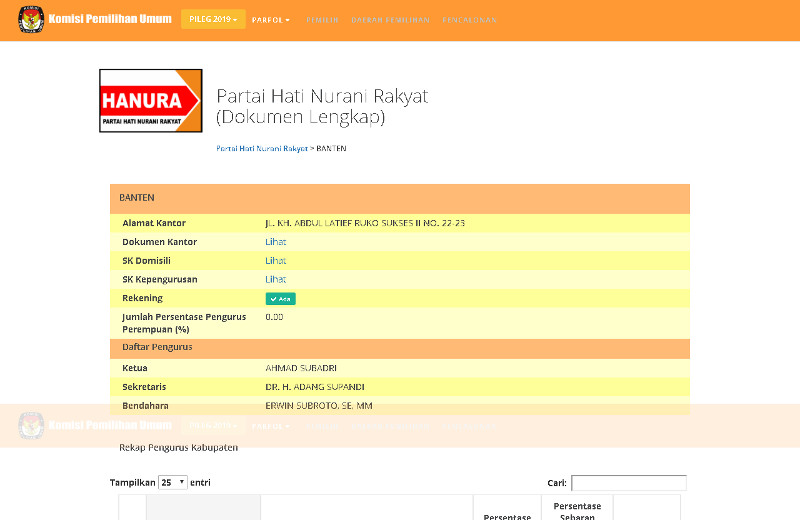
Task: Follow Partai Hati Nurani Rakyat breadcrumb link
Action: [x=262, y=148]
